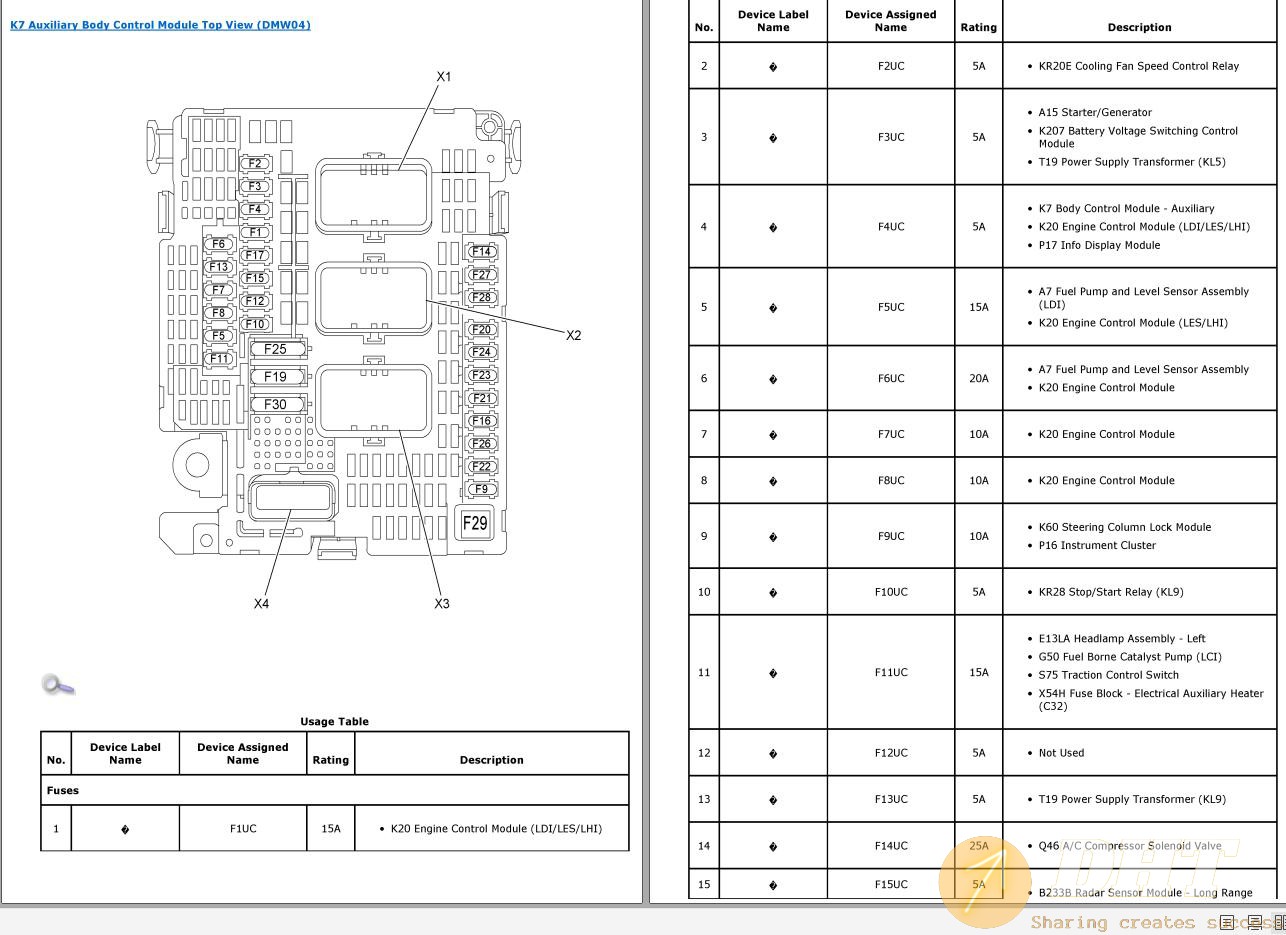Click 'KR20E Cooling Fan Speed Control Relay' text

pyautogui.click(x=1139, y=66)
